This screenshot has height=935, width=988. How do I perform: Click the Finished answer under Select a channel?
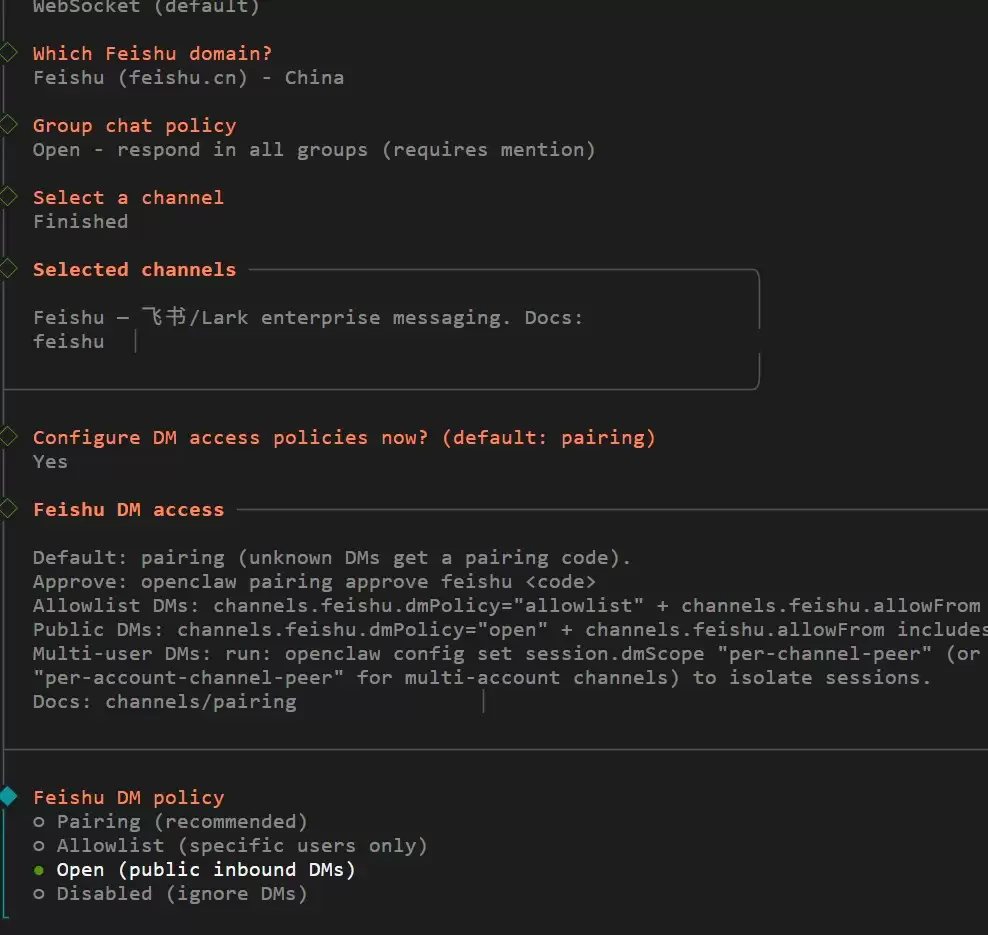[81, 222]
